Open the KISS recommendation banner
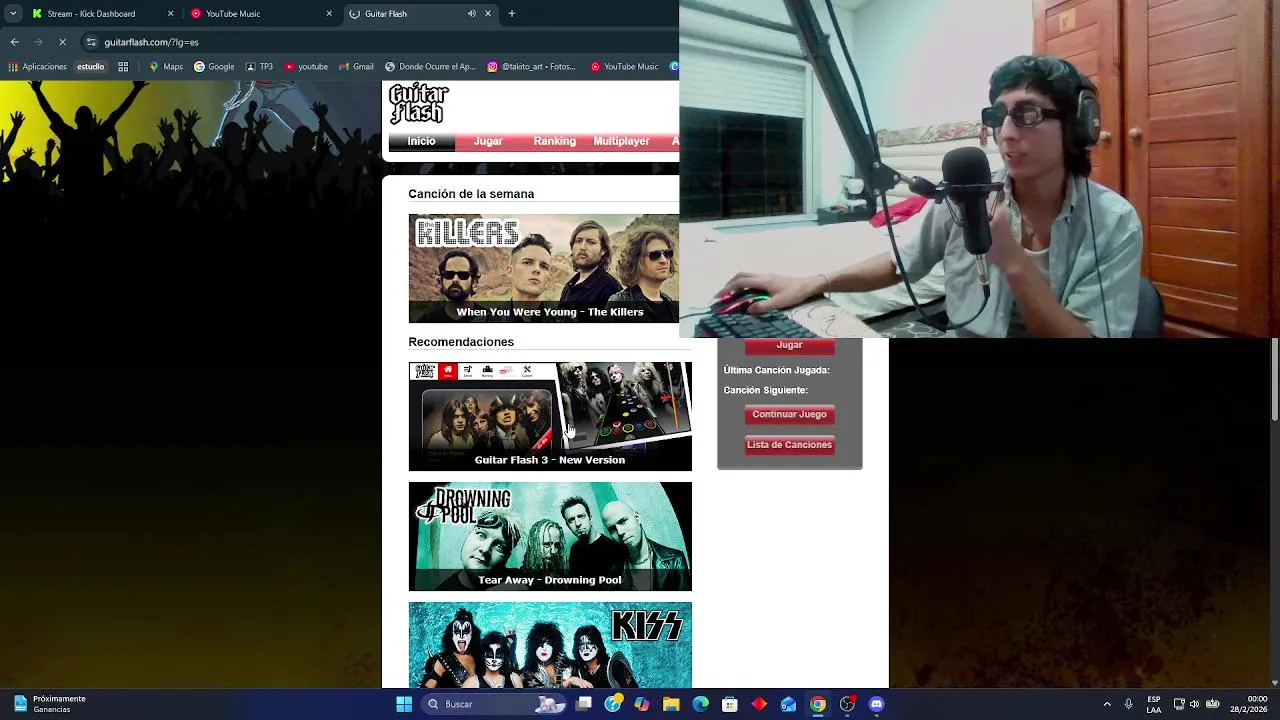The height and width of the screenshot is (720, 1280). [x=550, y=645]
